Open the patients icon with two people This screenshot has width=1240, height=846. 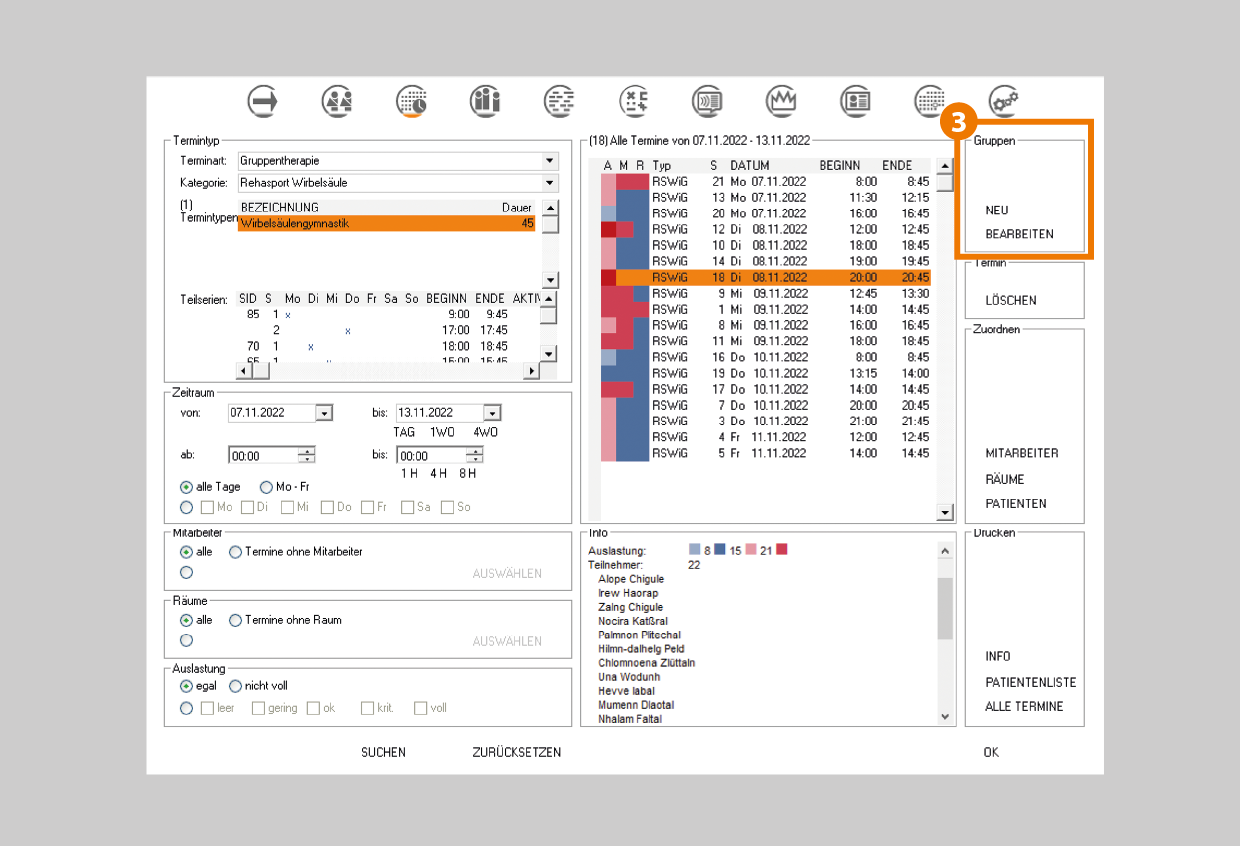click(x=337, y=101)
